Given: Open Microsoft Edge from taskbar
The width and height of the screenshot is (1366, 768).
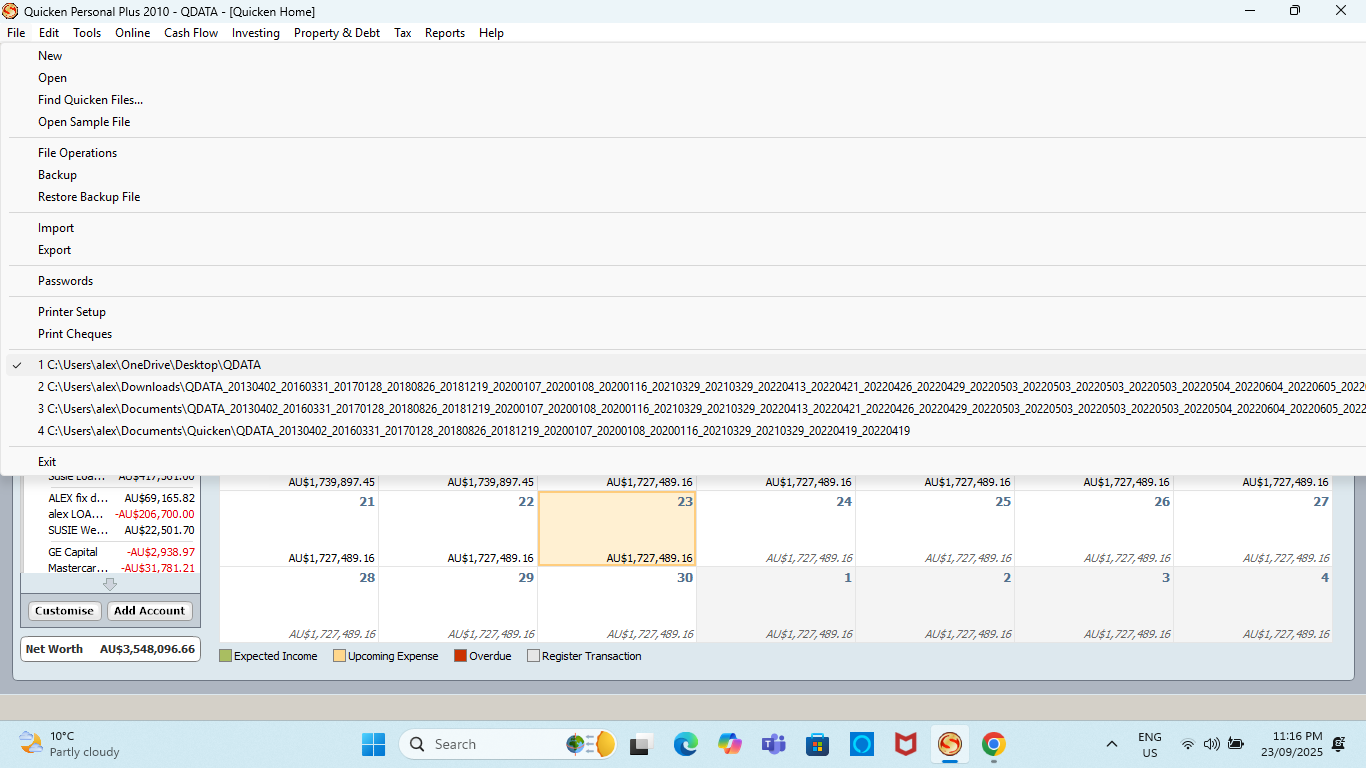Looking at the screenshot, I should [685, 744].
